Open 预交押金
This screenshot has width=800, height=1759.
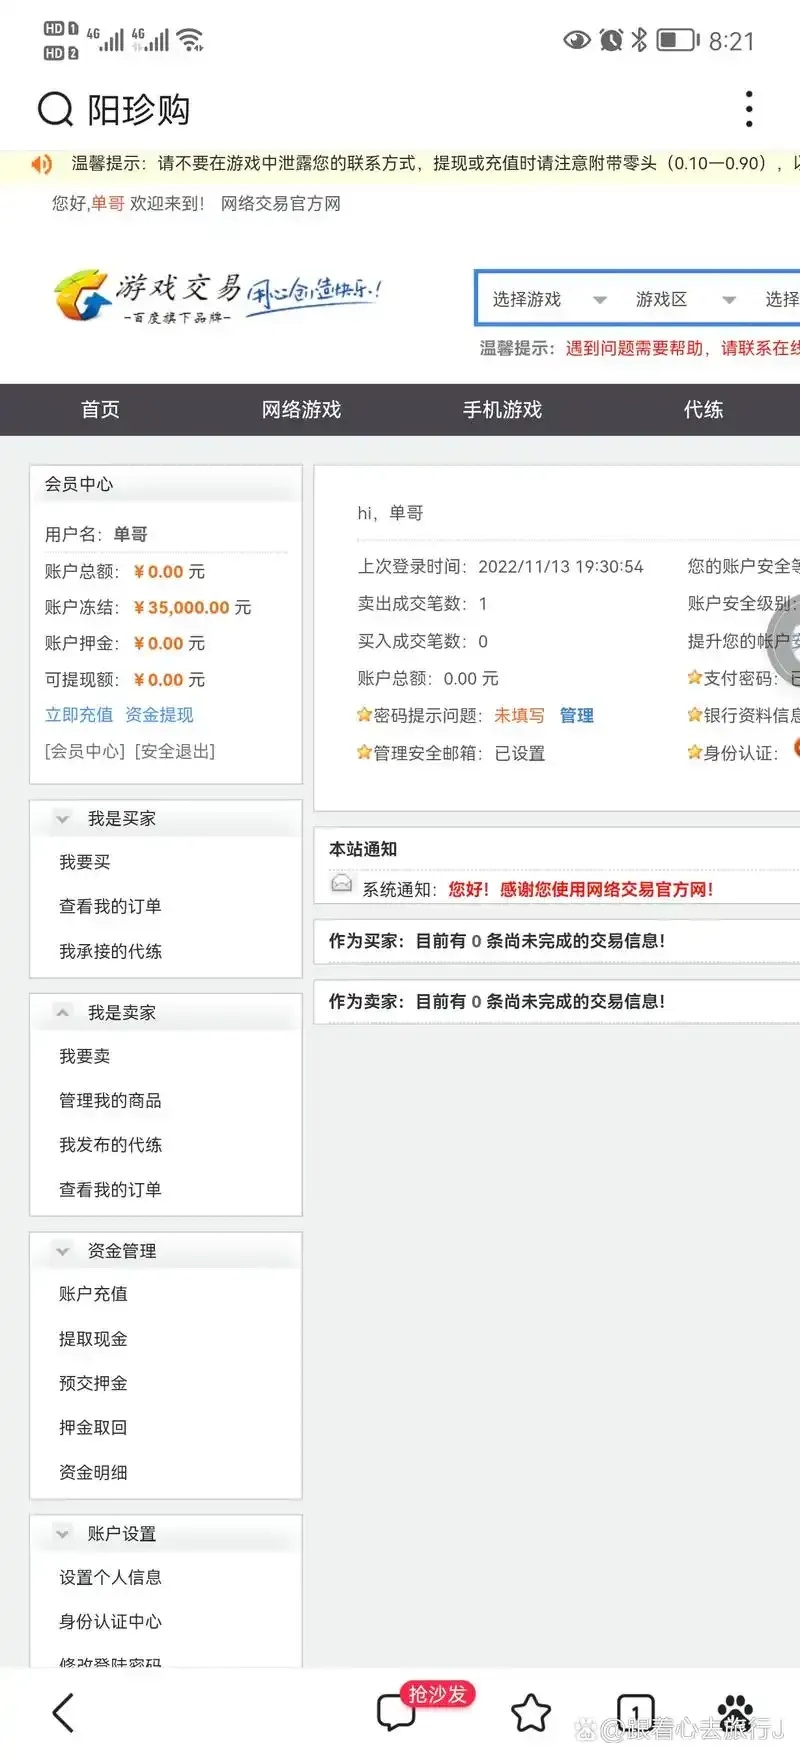[x=93, y=1383]
